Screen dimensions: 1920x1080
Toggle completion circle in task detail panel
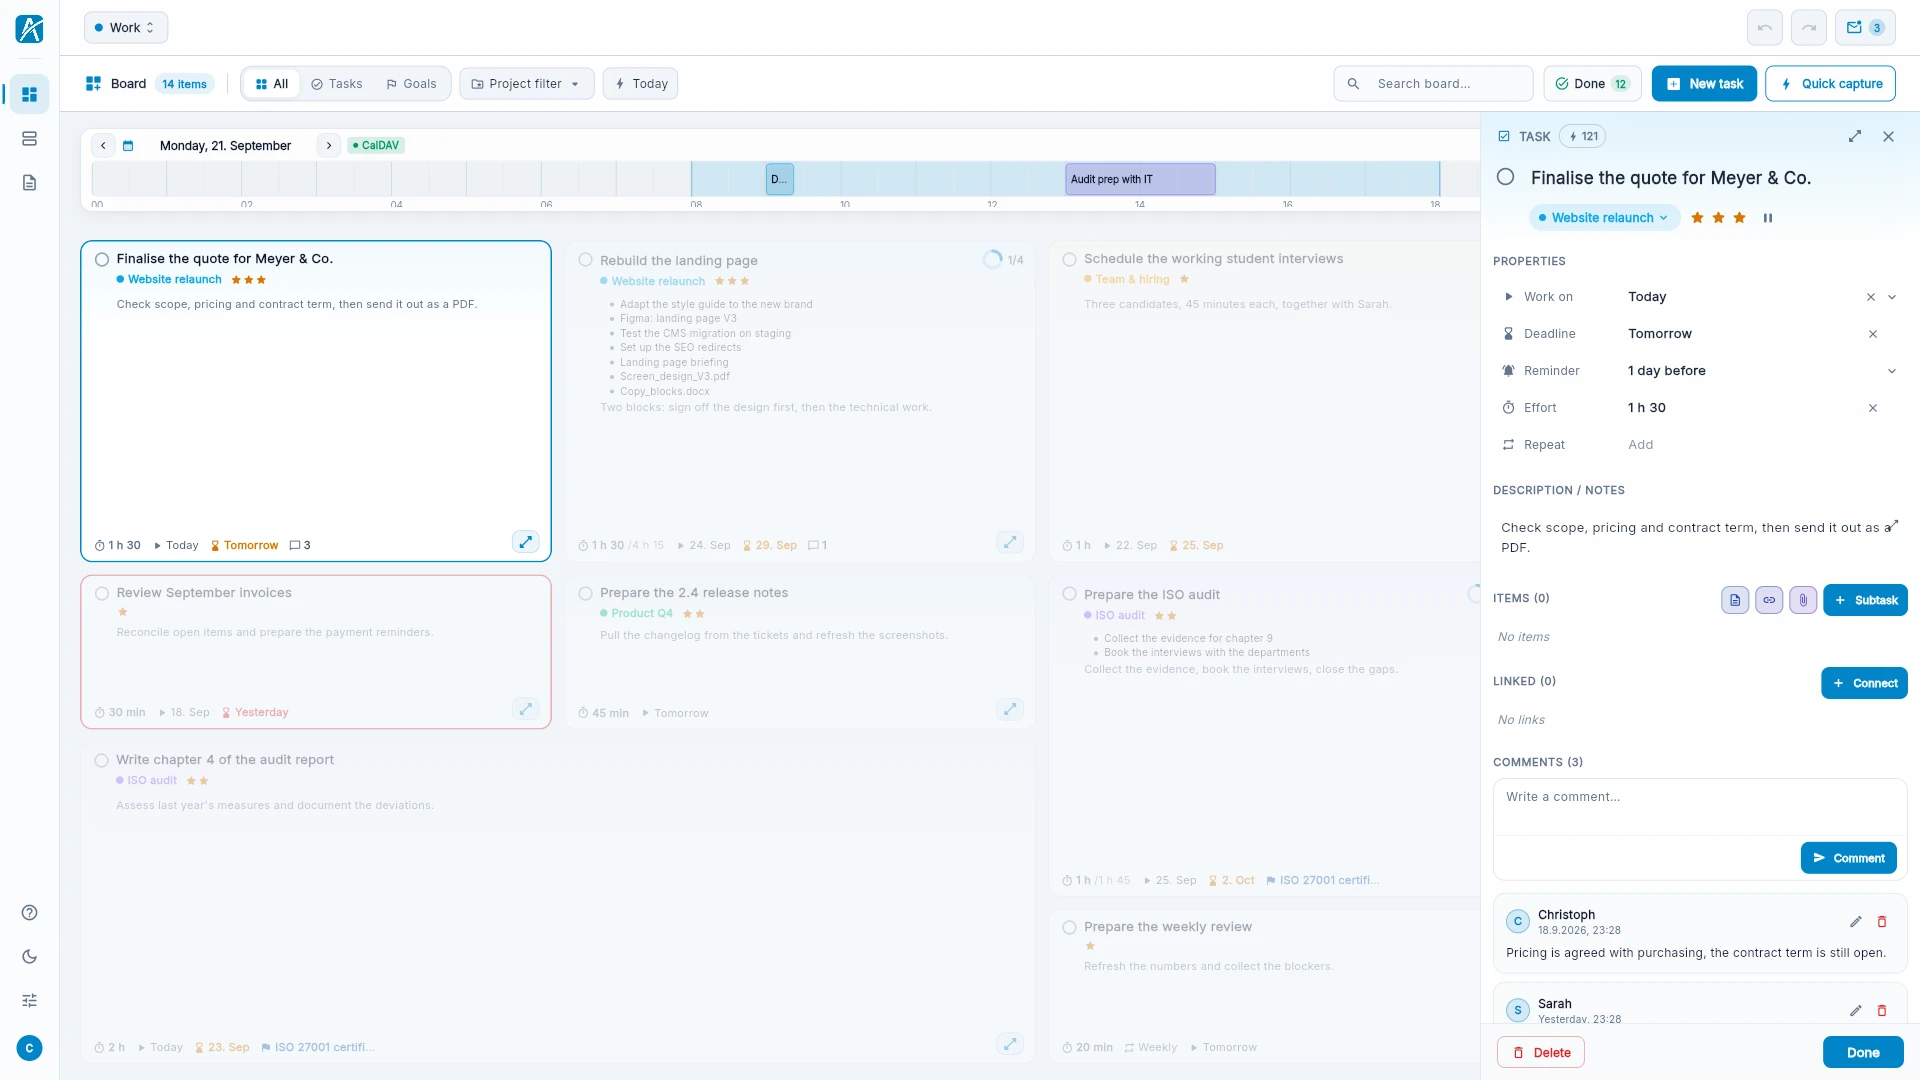1505,177
